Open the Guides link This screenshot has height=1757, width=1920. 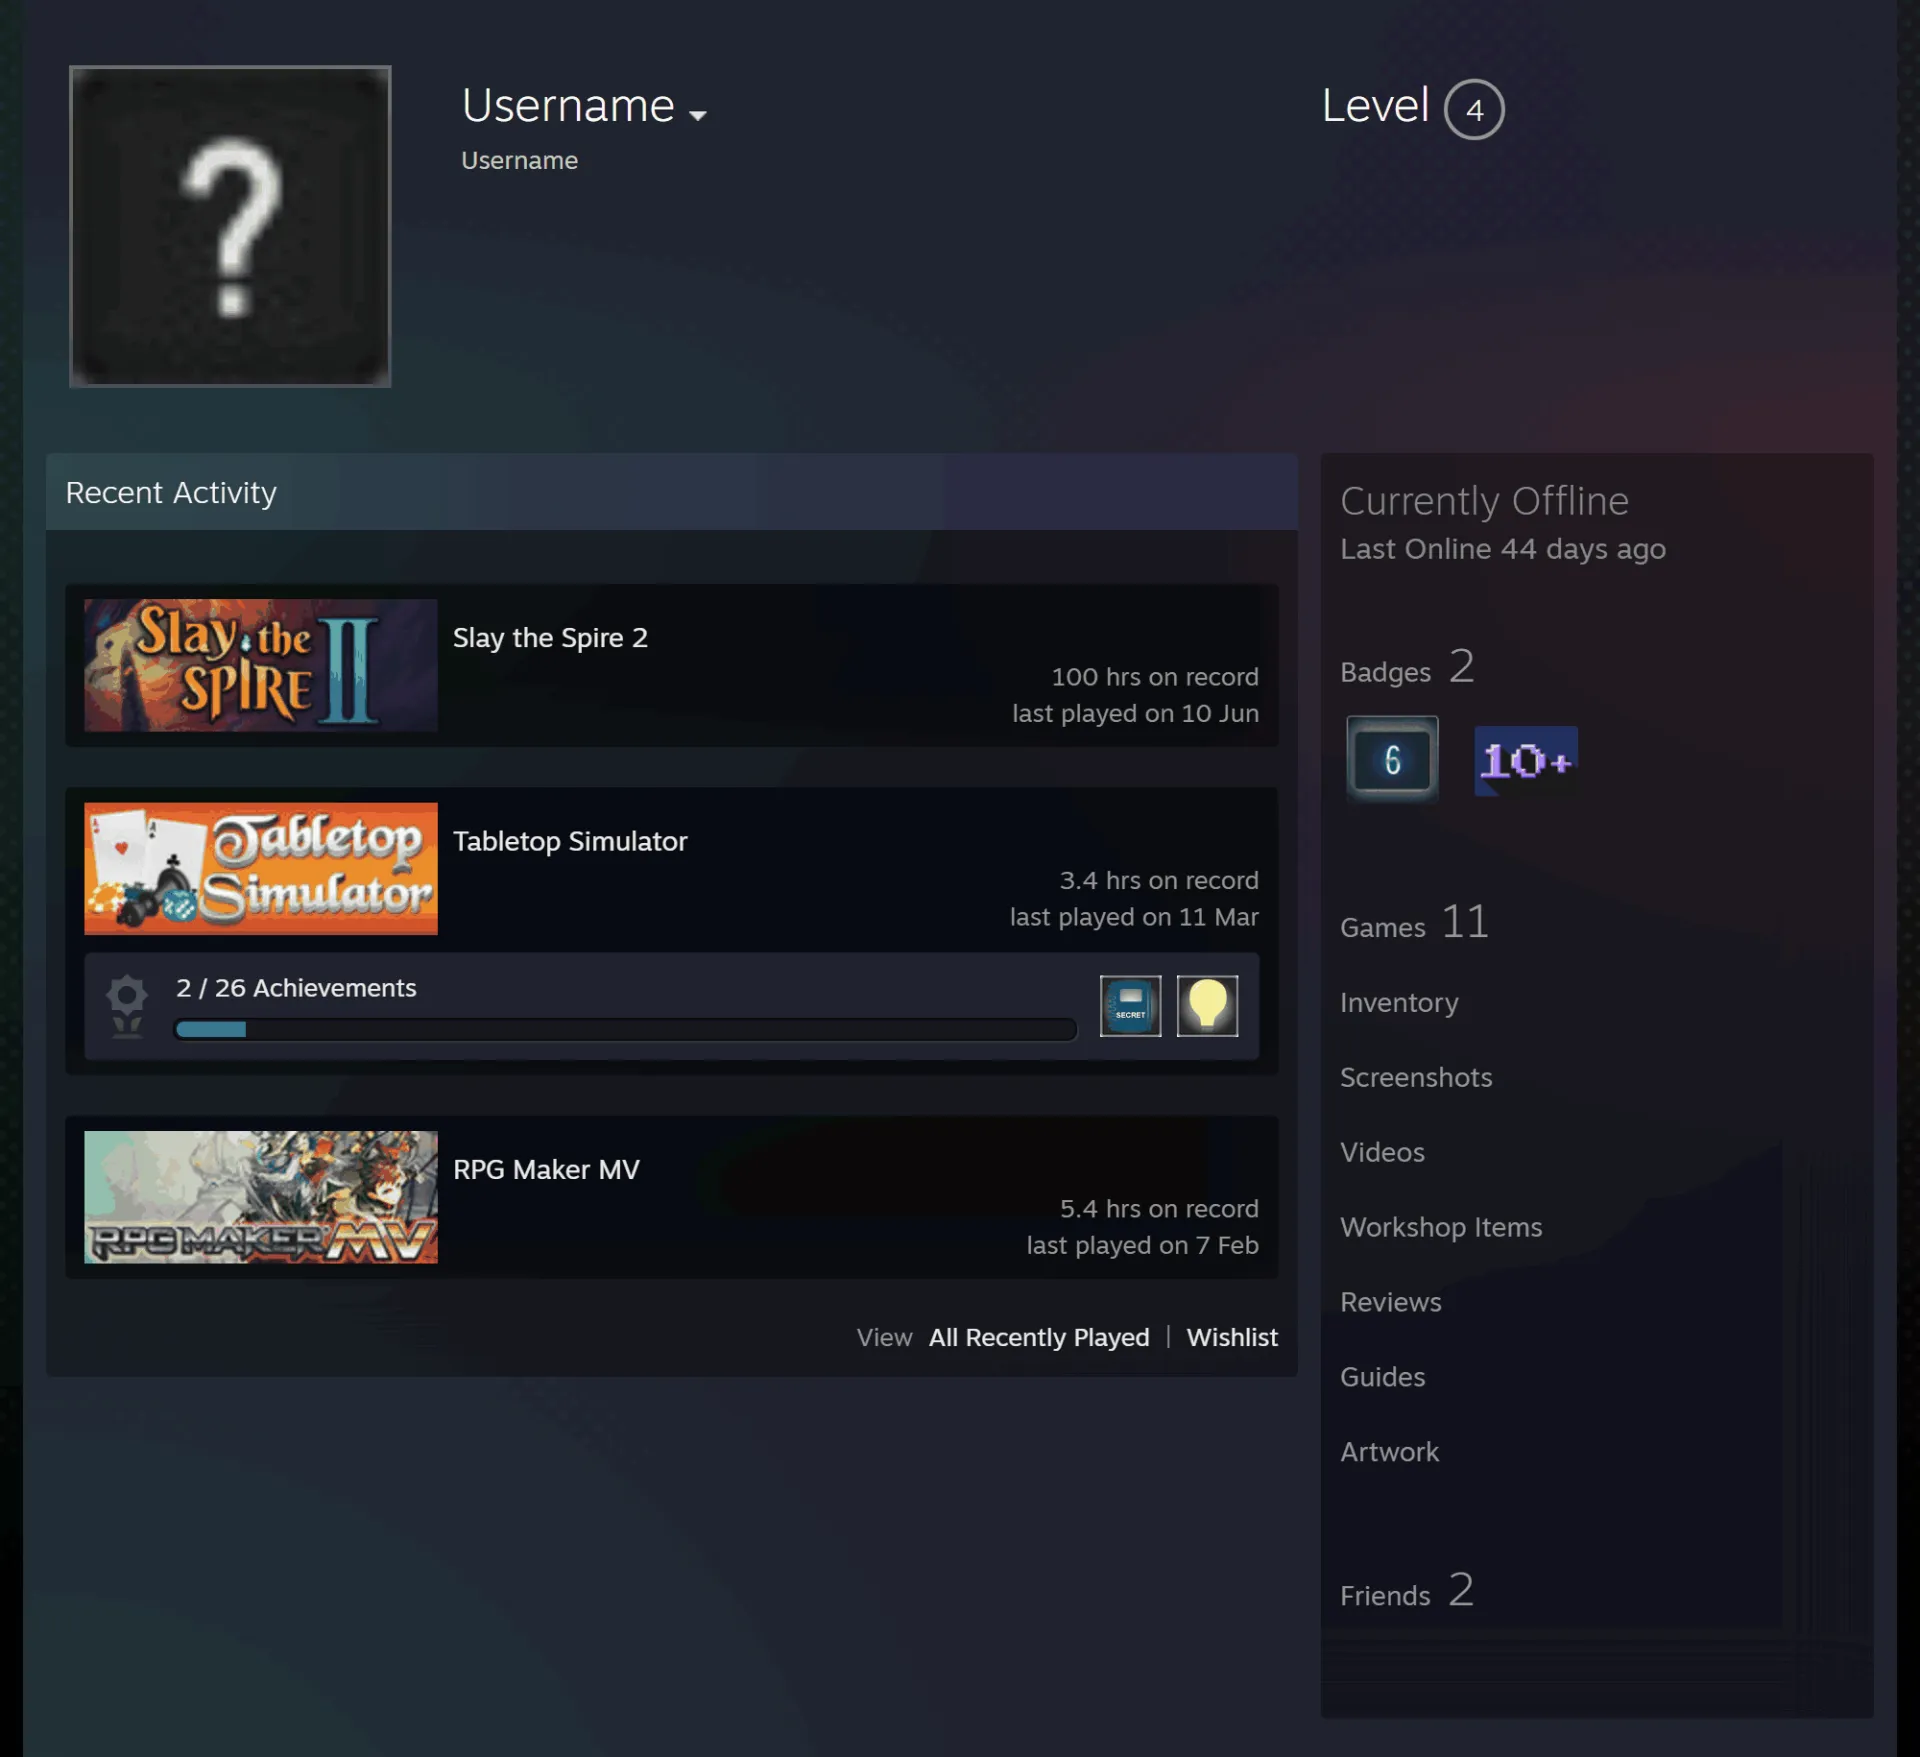coord(1382,1377)
